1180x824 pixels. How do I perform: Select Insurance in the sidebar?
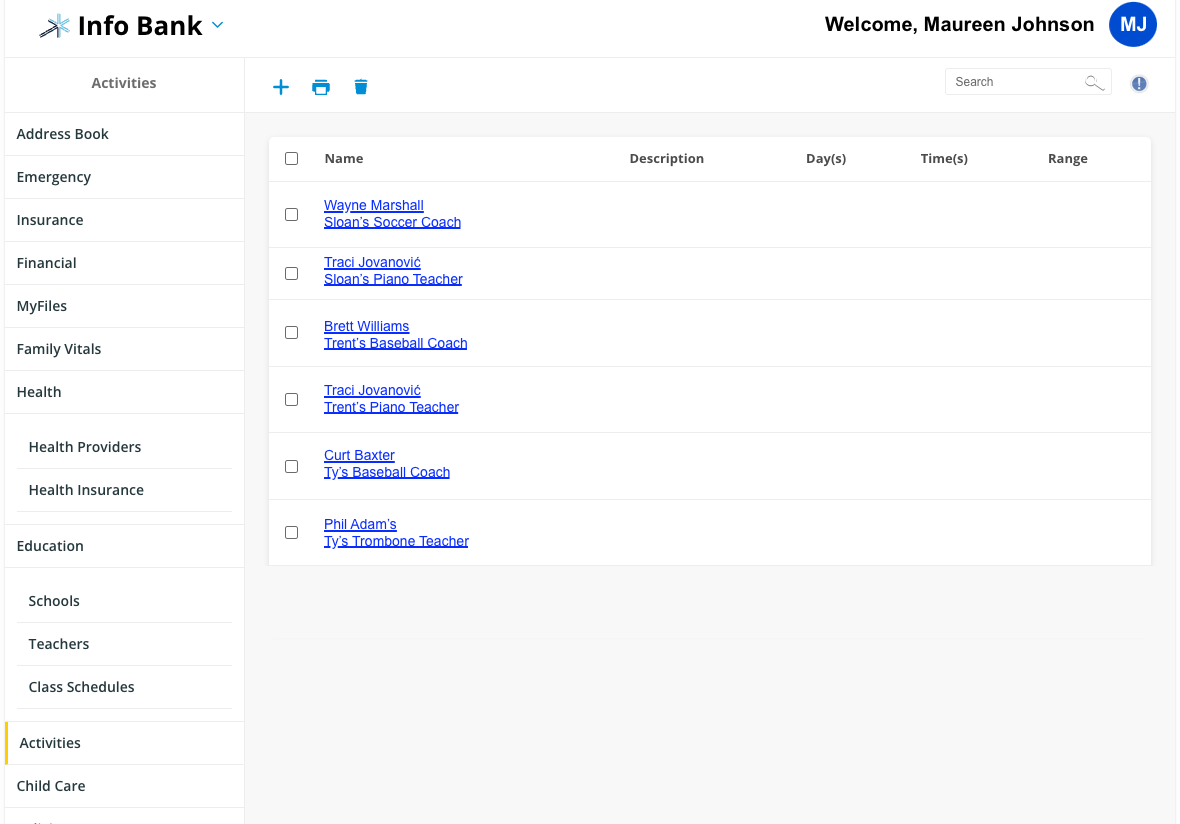(x=124, y=220)
